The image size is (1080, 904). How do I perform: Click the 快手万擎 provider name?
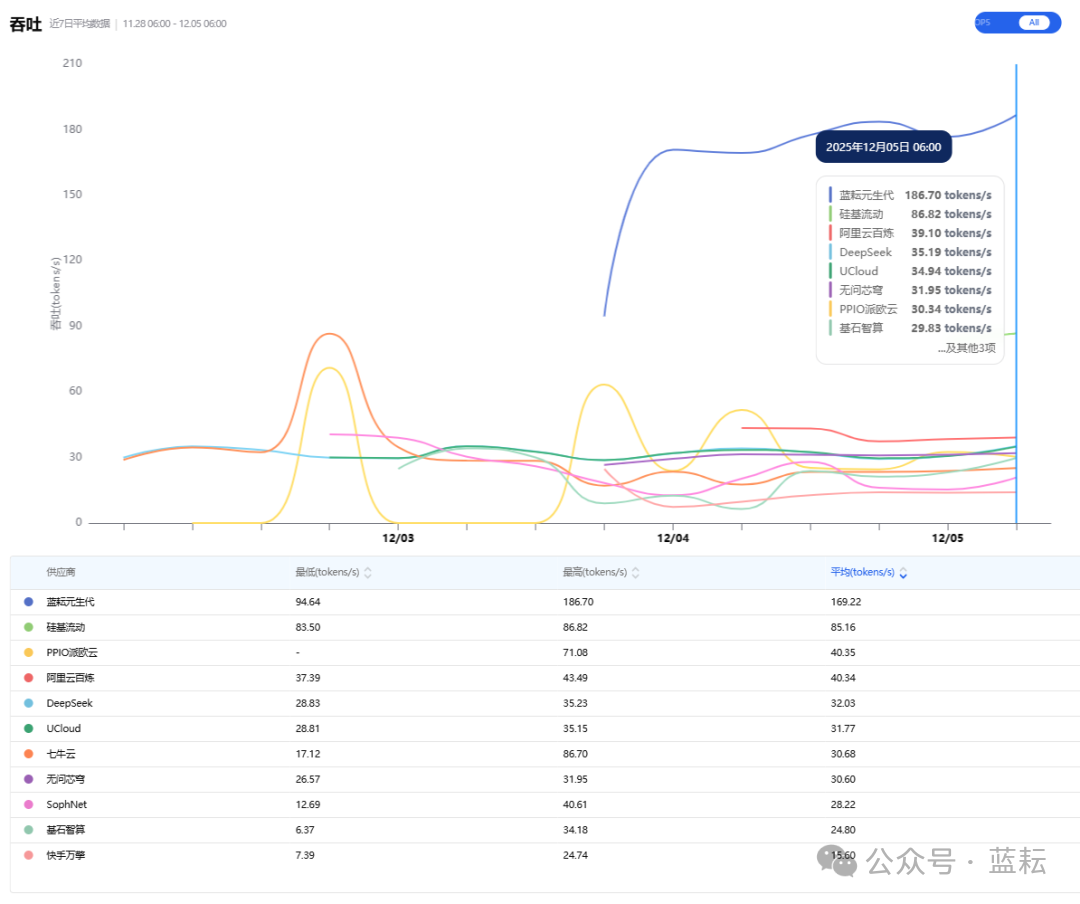[x=66, y=855]
